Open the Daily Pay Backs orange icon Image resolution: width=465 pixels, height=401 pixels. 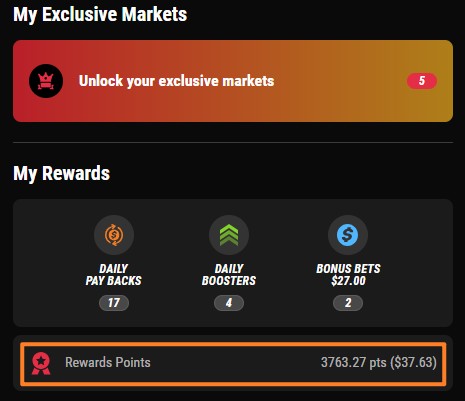click(114, 235)
